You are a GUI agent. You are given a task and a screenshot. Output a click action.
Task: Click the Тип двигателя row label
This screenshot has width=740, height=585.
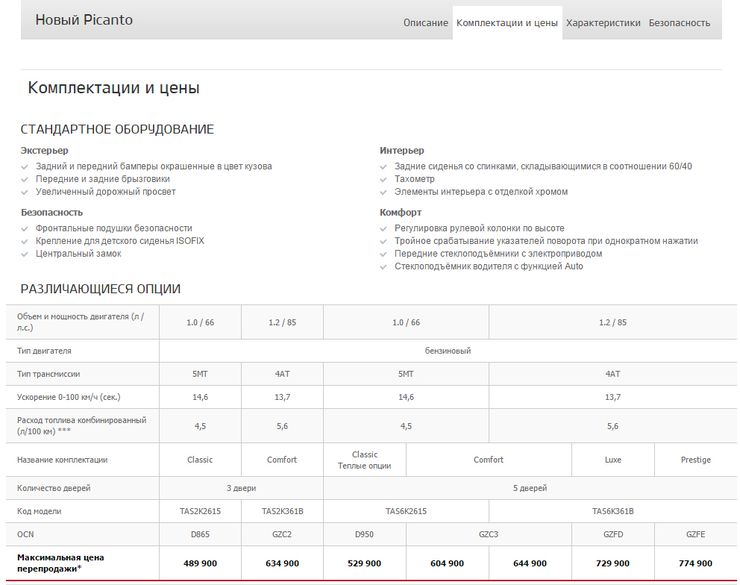[44, 351]
